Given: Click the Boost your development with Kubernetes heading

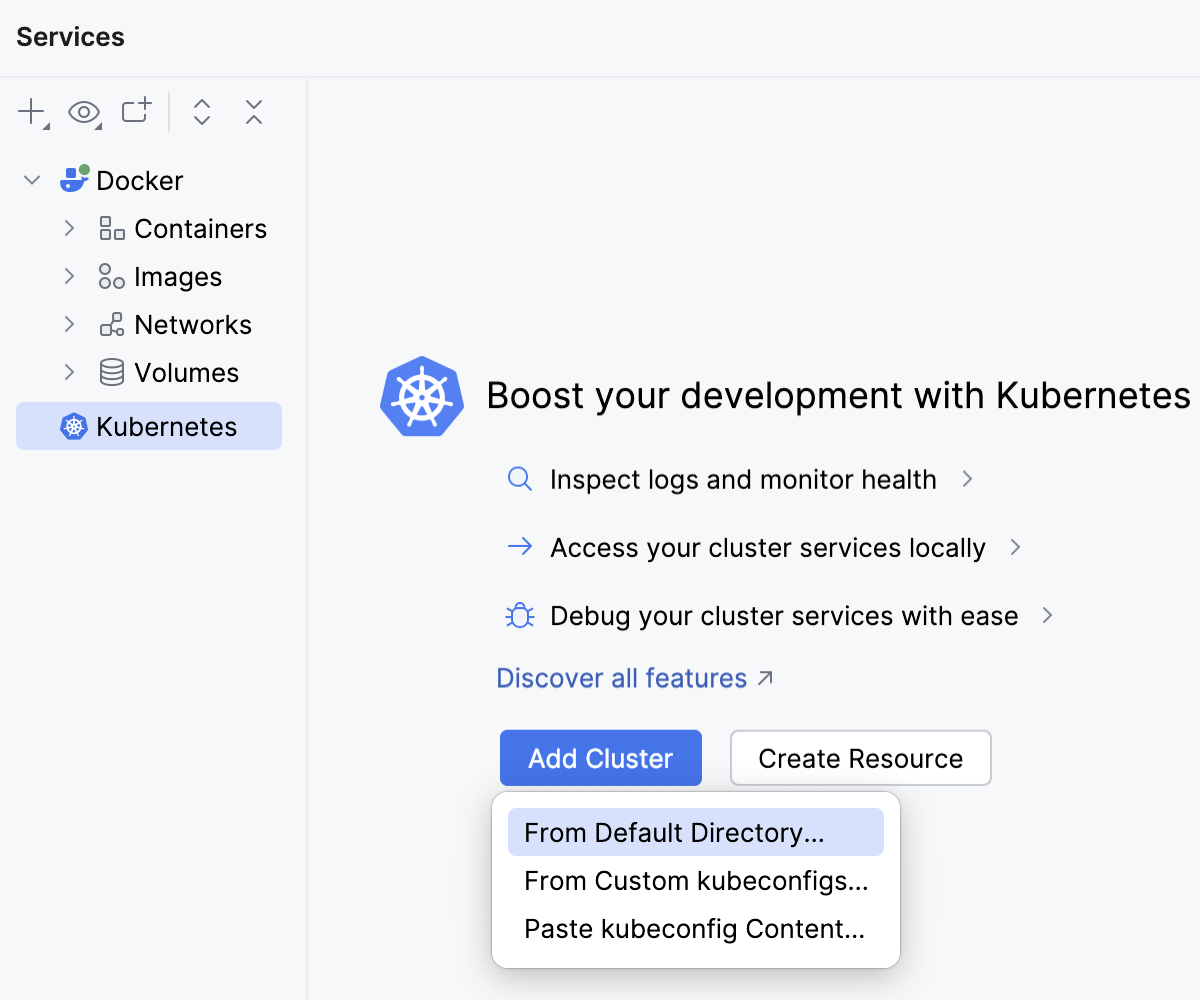Looking at the screenshot, I should [x=838, y=396].
